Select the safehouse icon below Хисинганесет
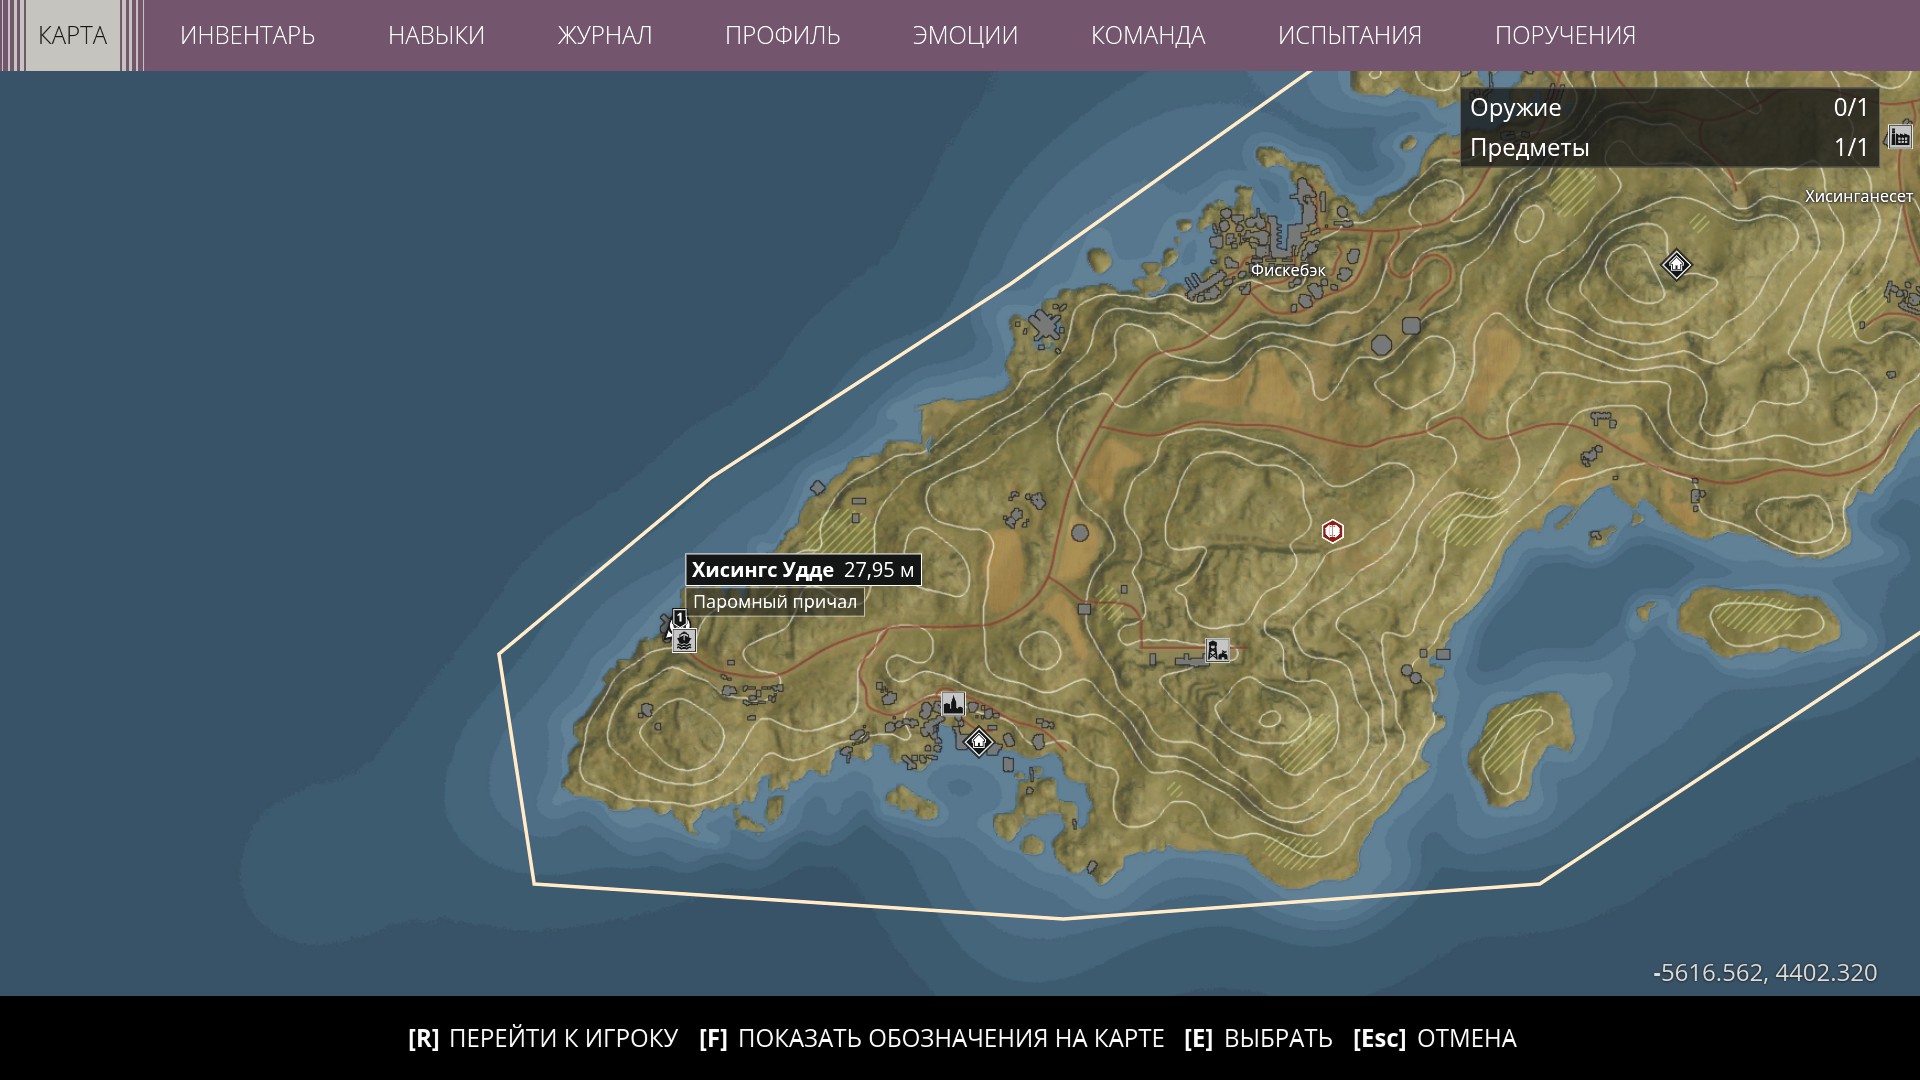1920x1080 pixels. pos(1676,265)
